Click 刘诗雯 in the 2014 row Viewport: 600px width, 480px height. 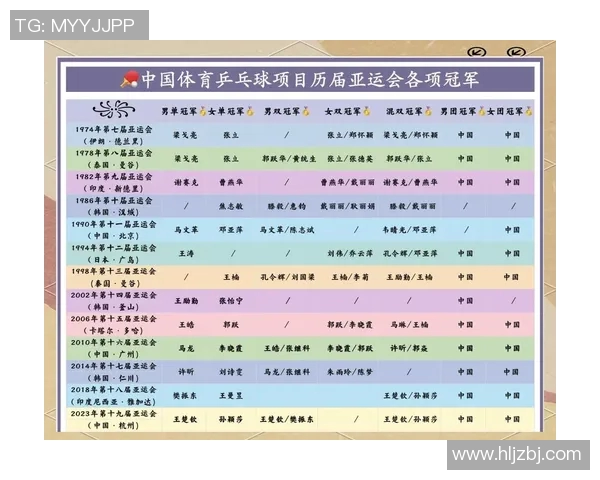tap(231, 372)
